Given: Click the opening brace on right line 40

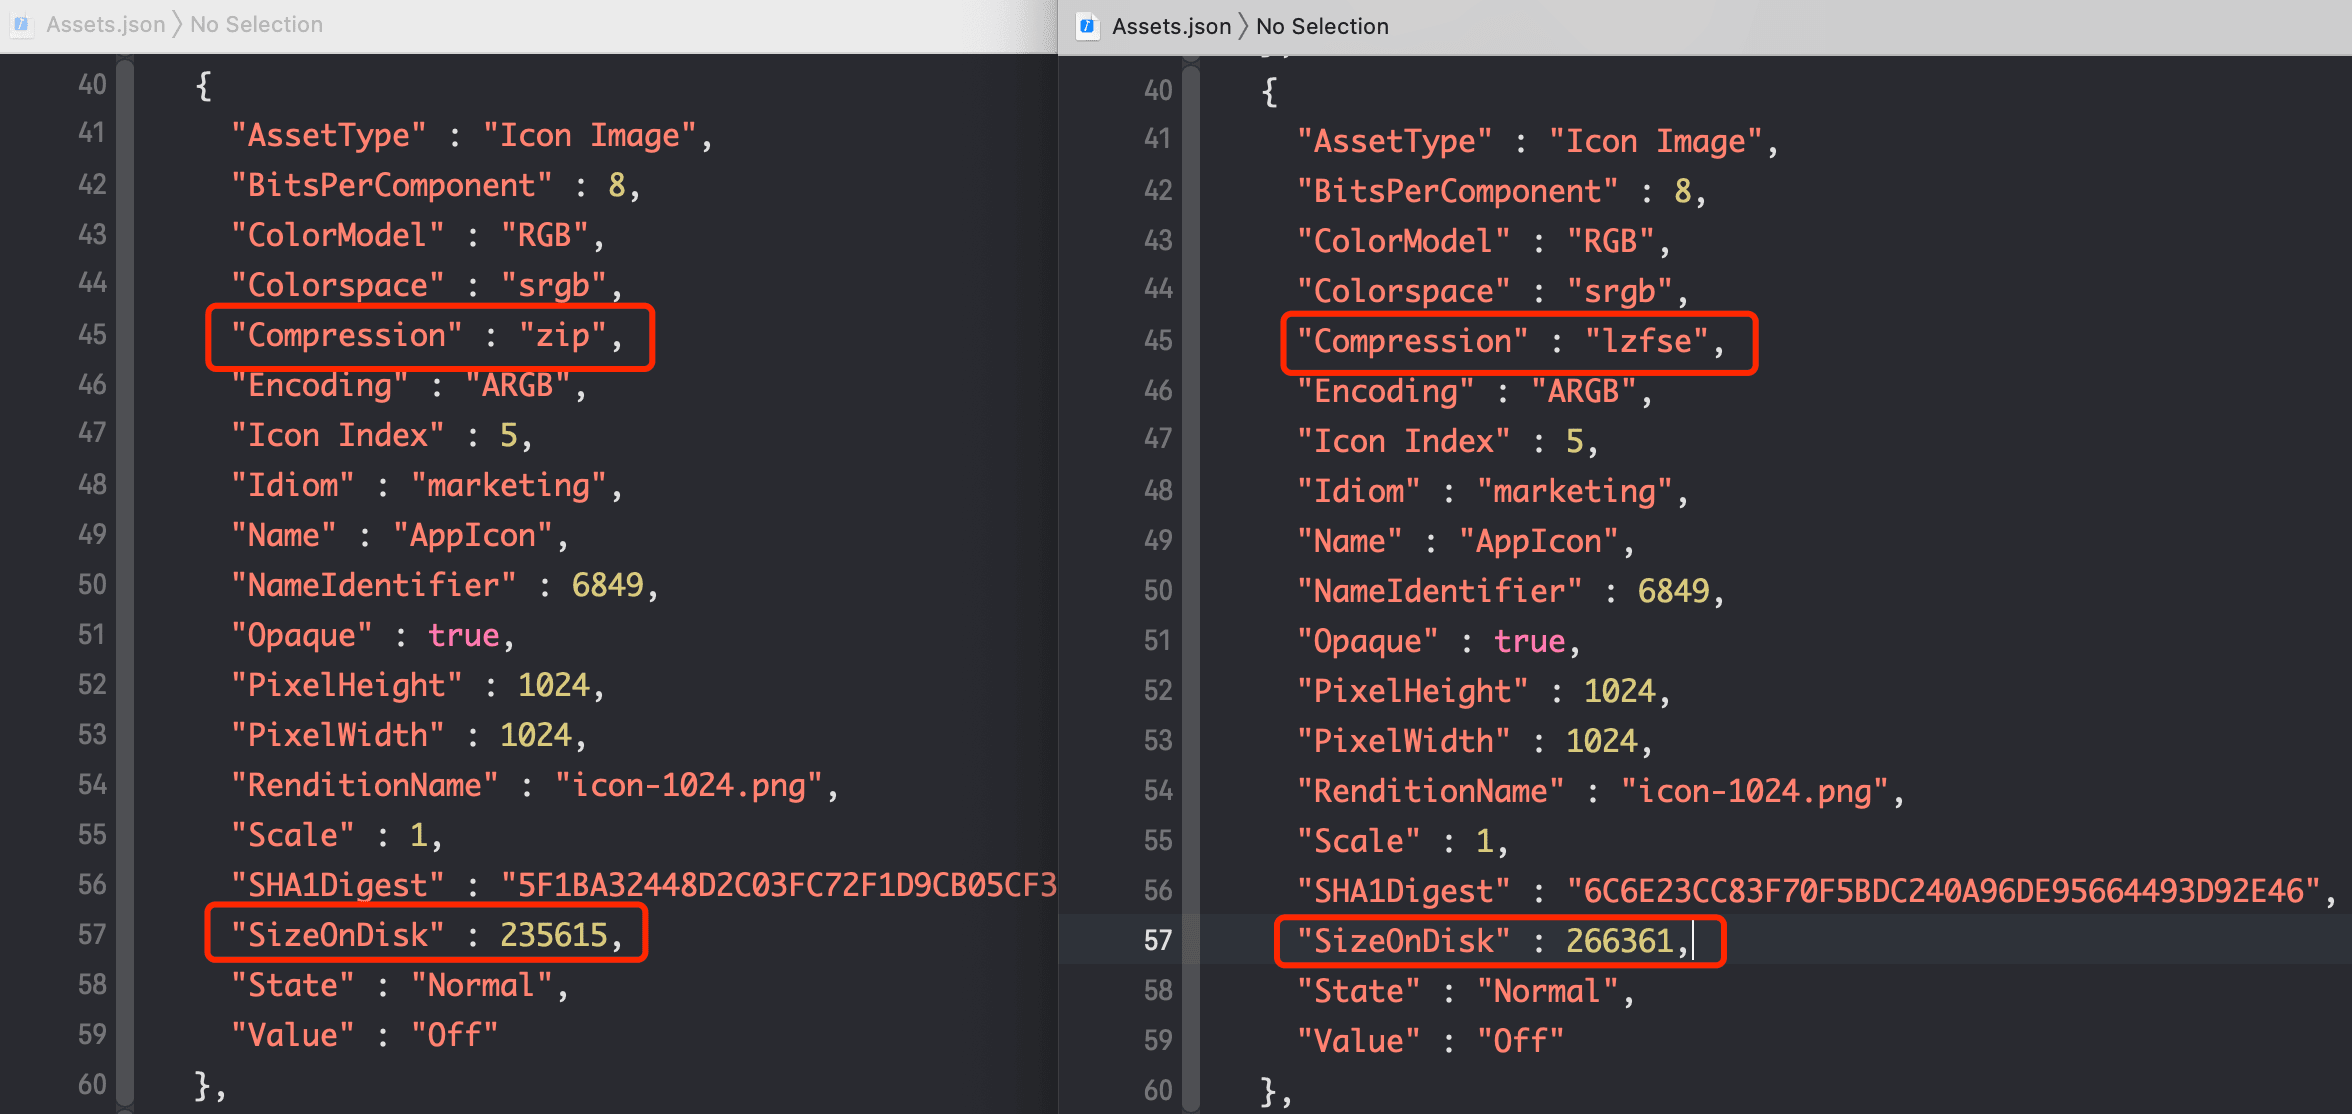Looking at the screenshot, I should 1269,92.
